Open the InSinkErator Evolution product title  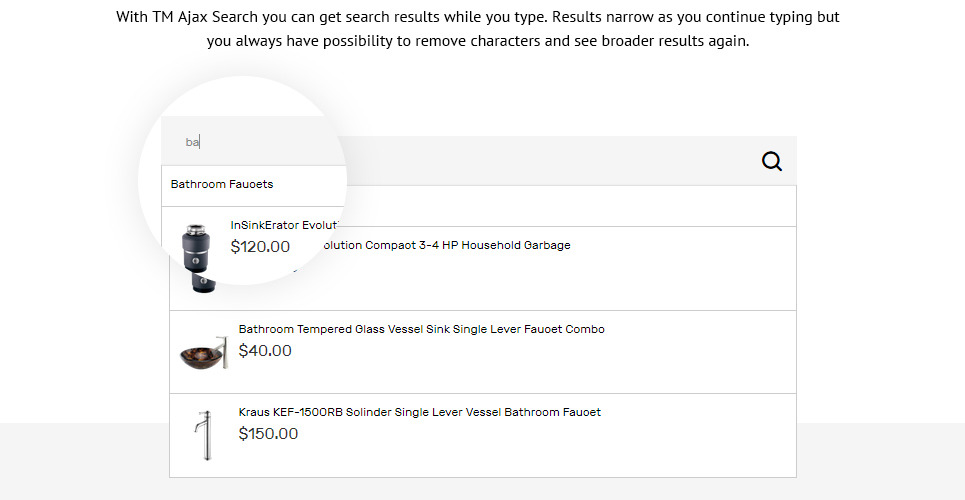286,226
